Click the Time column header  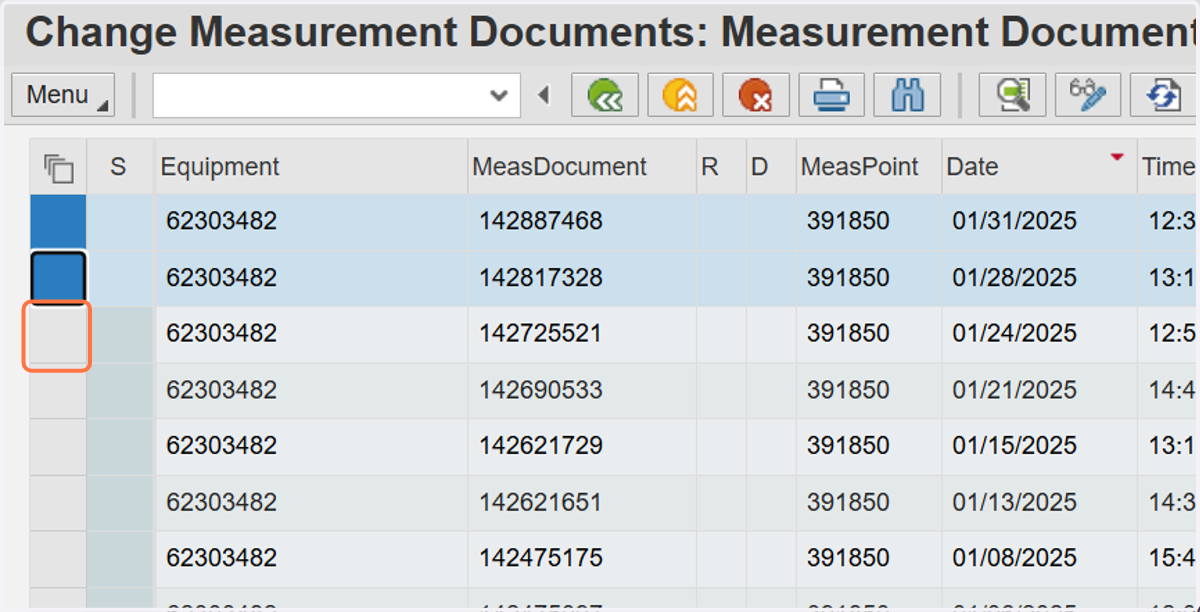click(x=1169, y=167)
